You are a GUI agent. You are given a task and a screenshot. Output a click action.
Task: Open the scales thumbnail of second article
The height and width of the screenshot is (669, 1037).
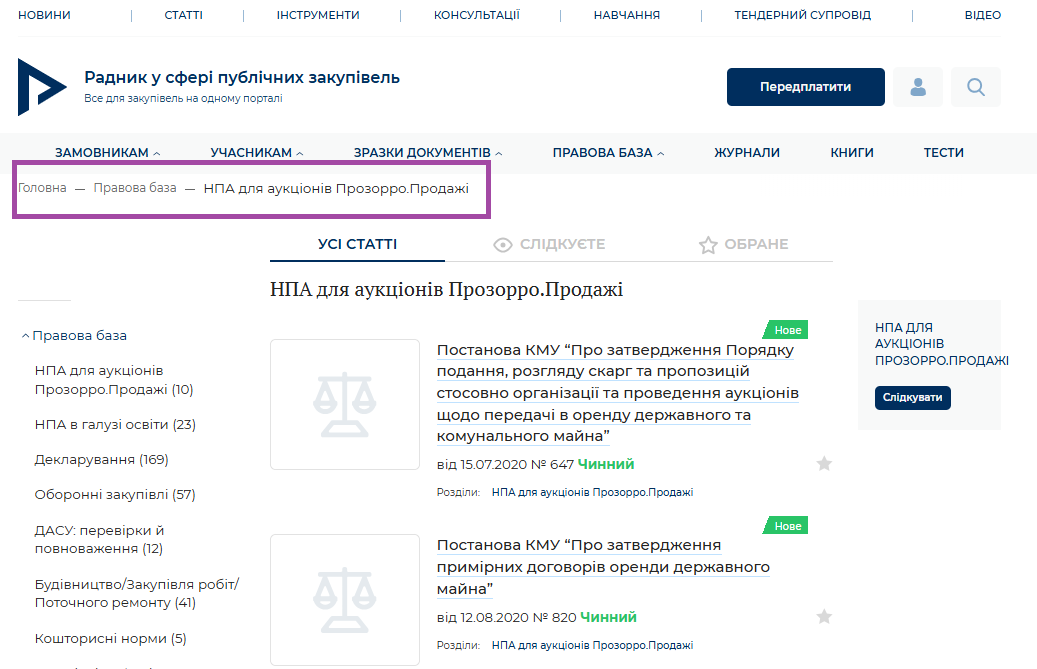tap(344, 599)
